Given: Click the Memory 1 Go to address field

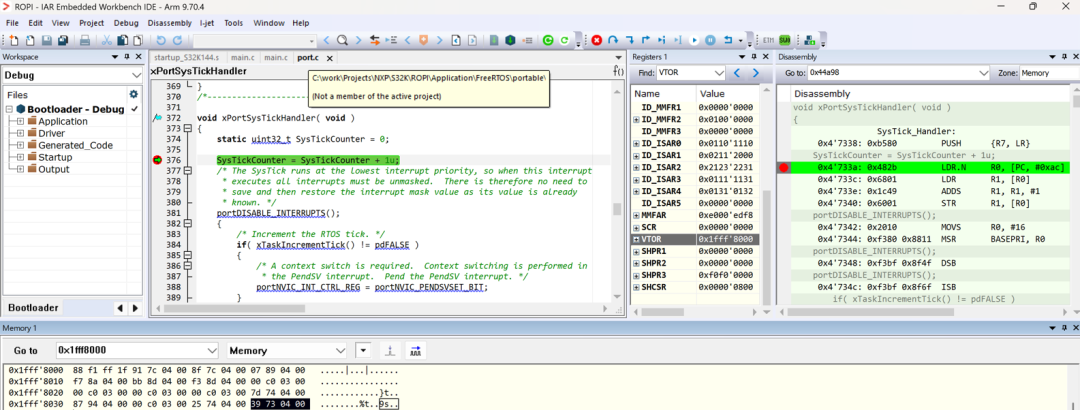Looking at the screenshot, I should (x=137, y=350).
